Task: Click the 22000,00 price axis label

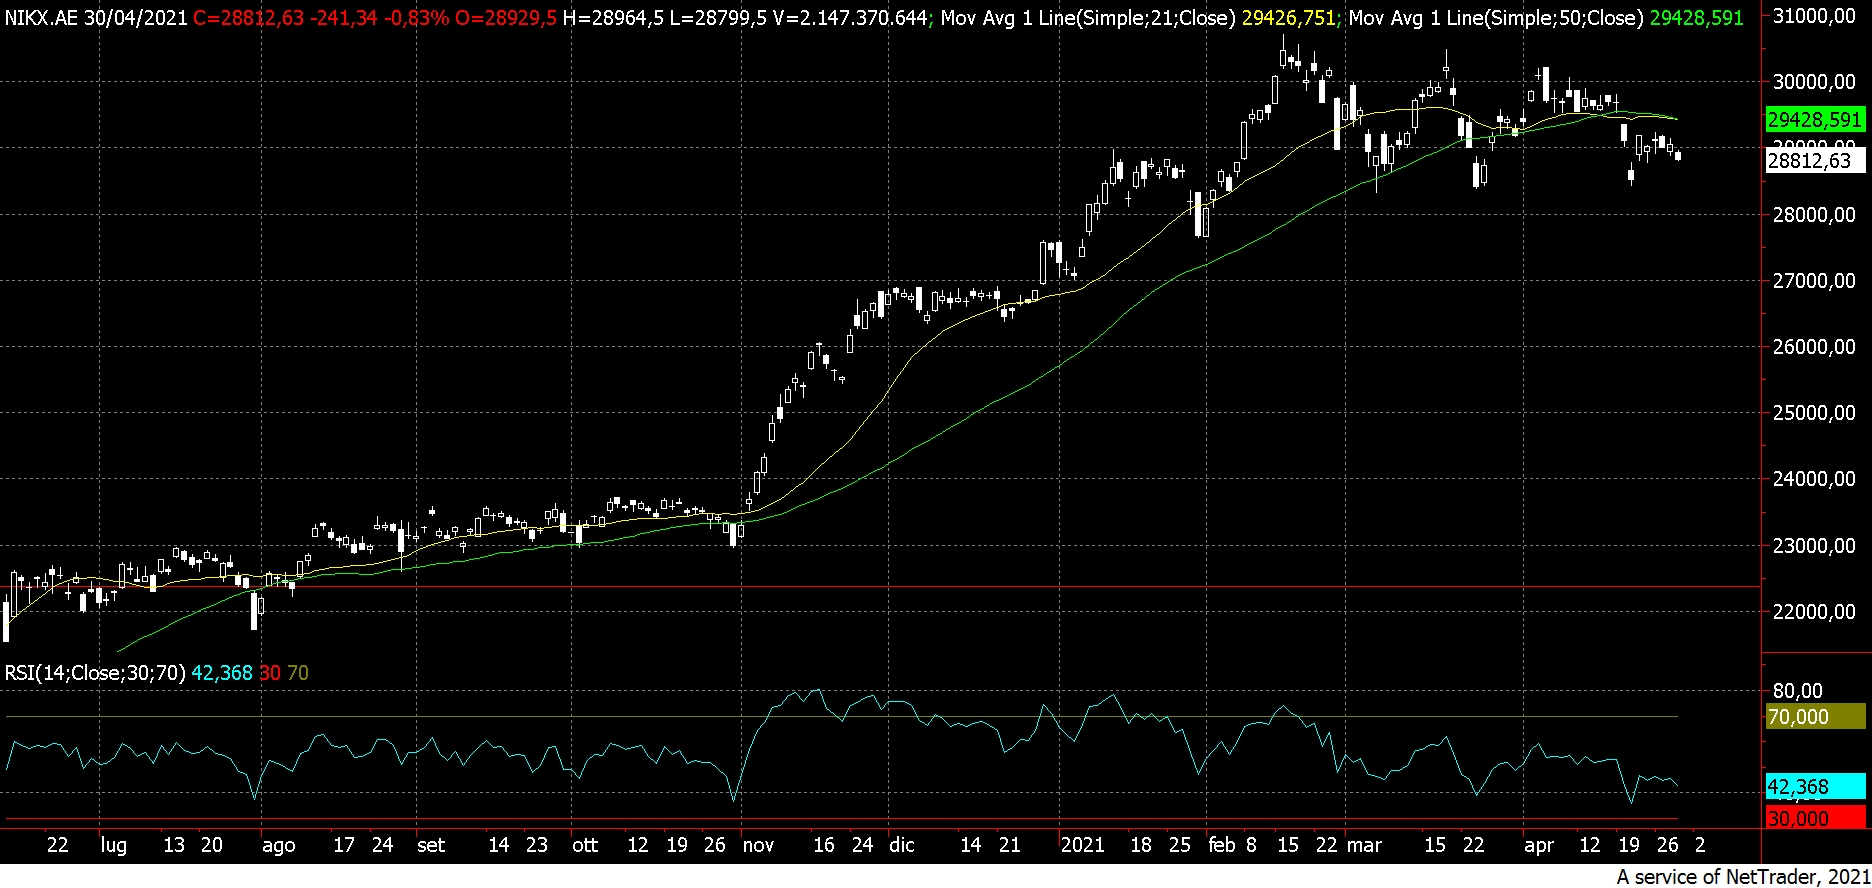Action: pos(1813,612)
